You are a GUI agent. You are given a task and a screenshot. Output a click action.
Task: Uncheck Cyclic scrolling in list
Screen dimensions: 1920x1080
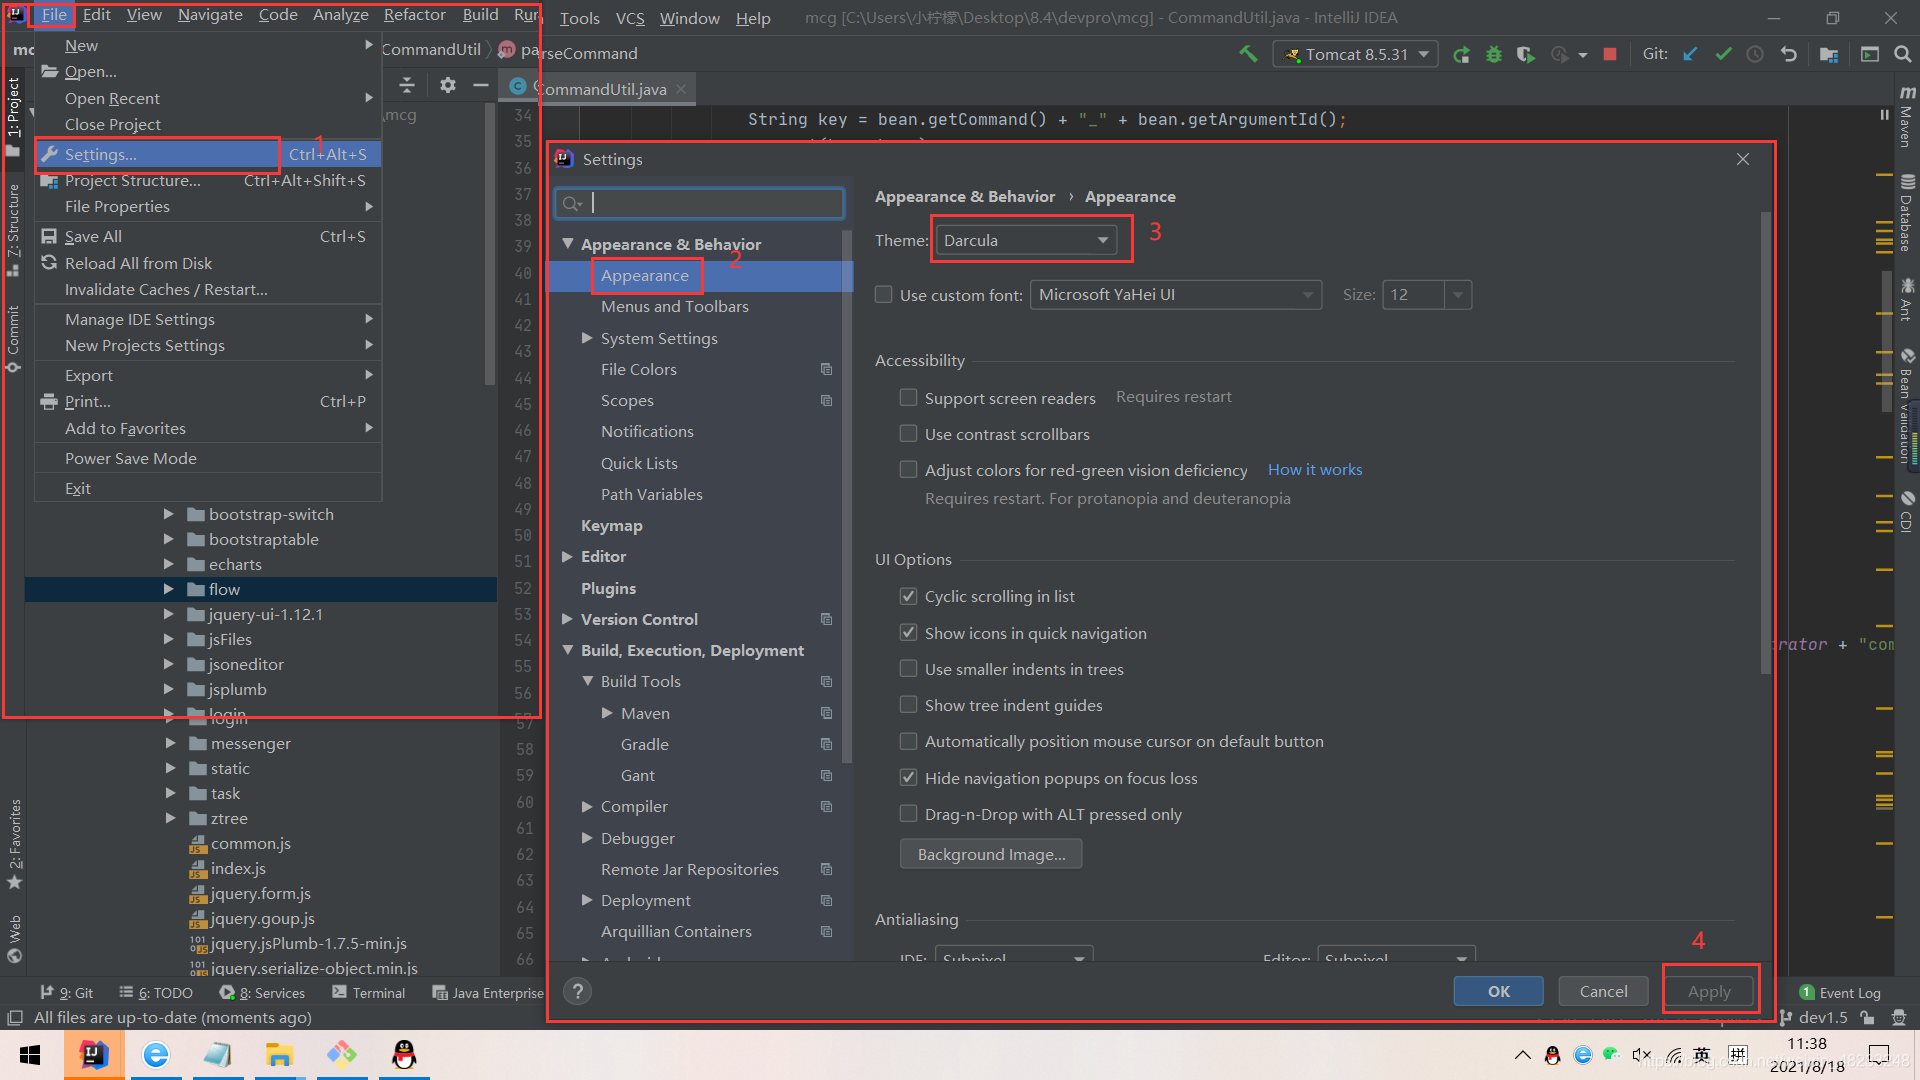[908, 596]
